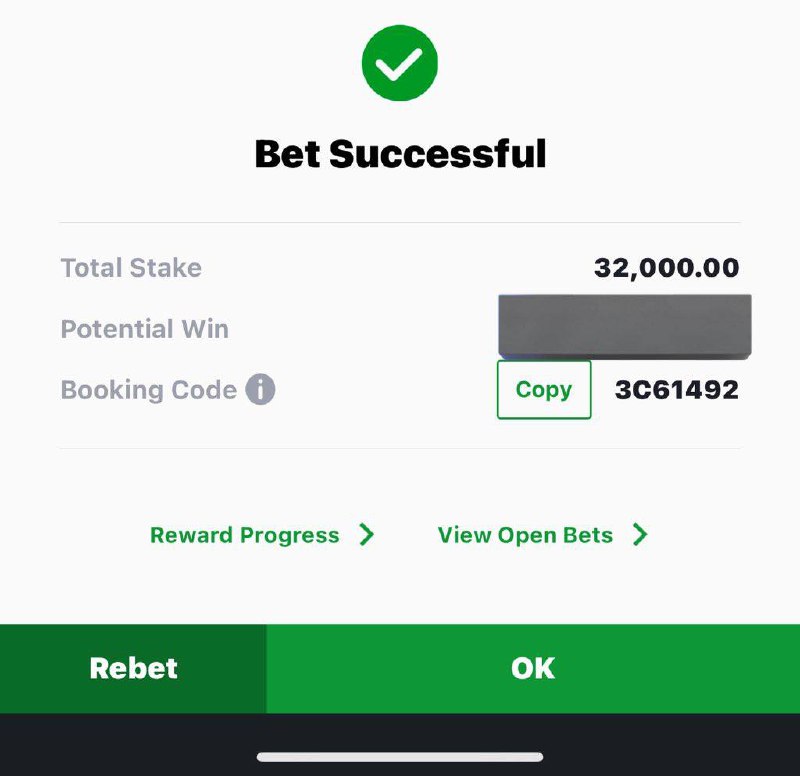Tap the Potential Win label
This screenshot has width=800, height=776.
pos(144,329)
